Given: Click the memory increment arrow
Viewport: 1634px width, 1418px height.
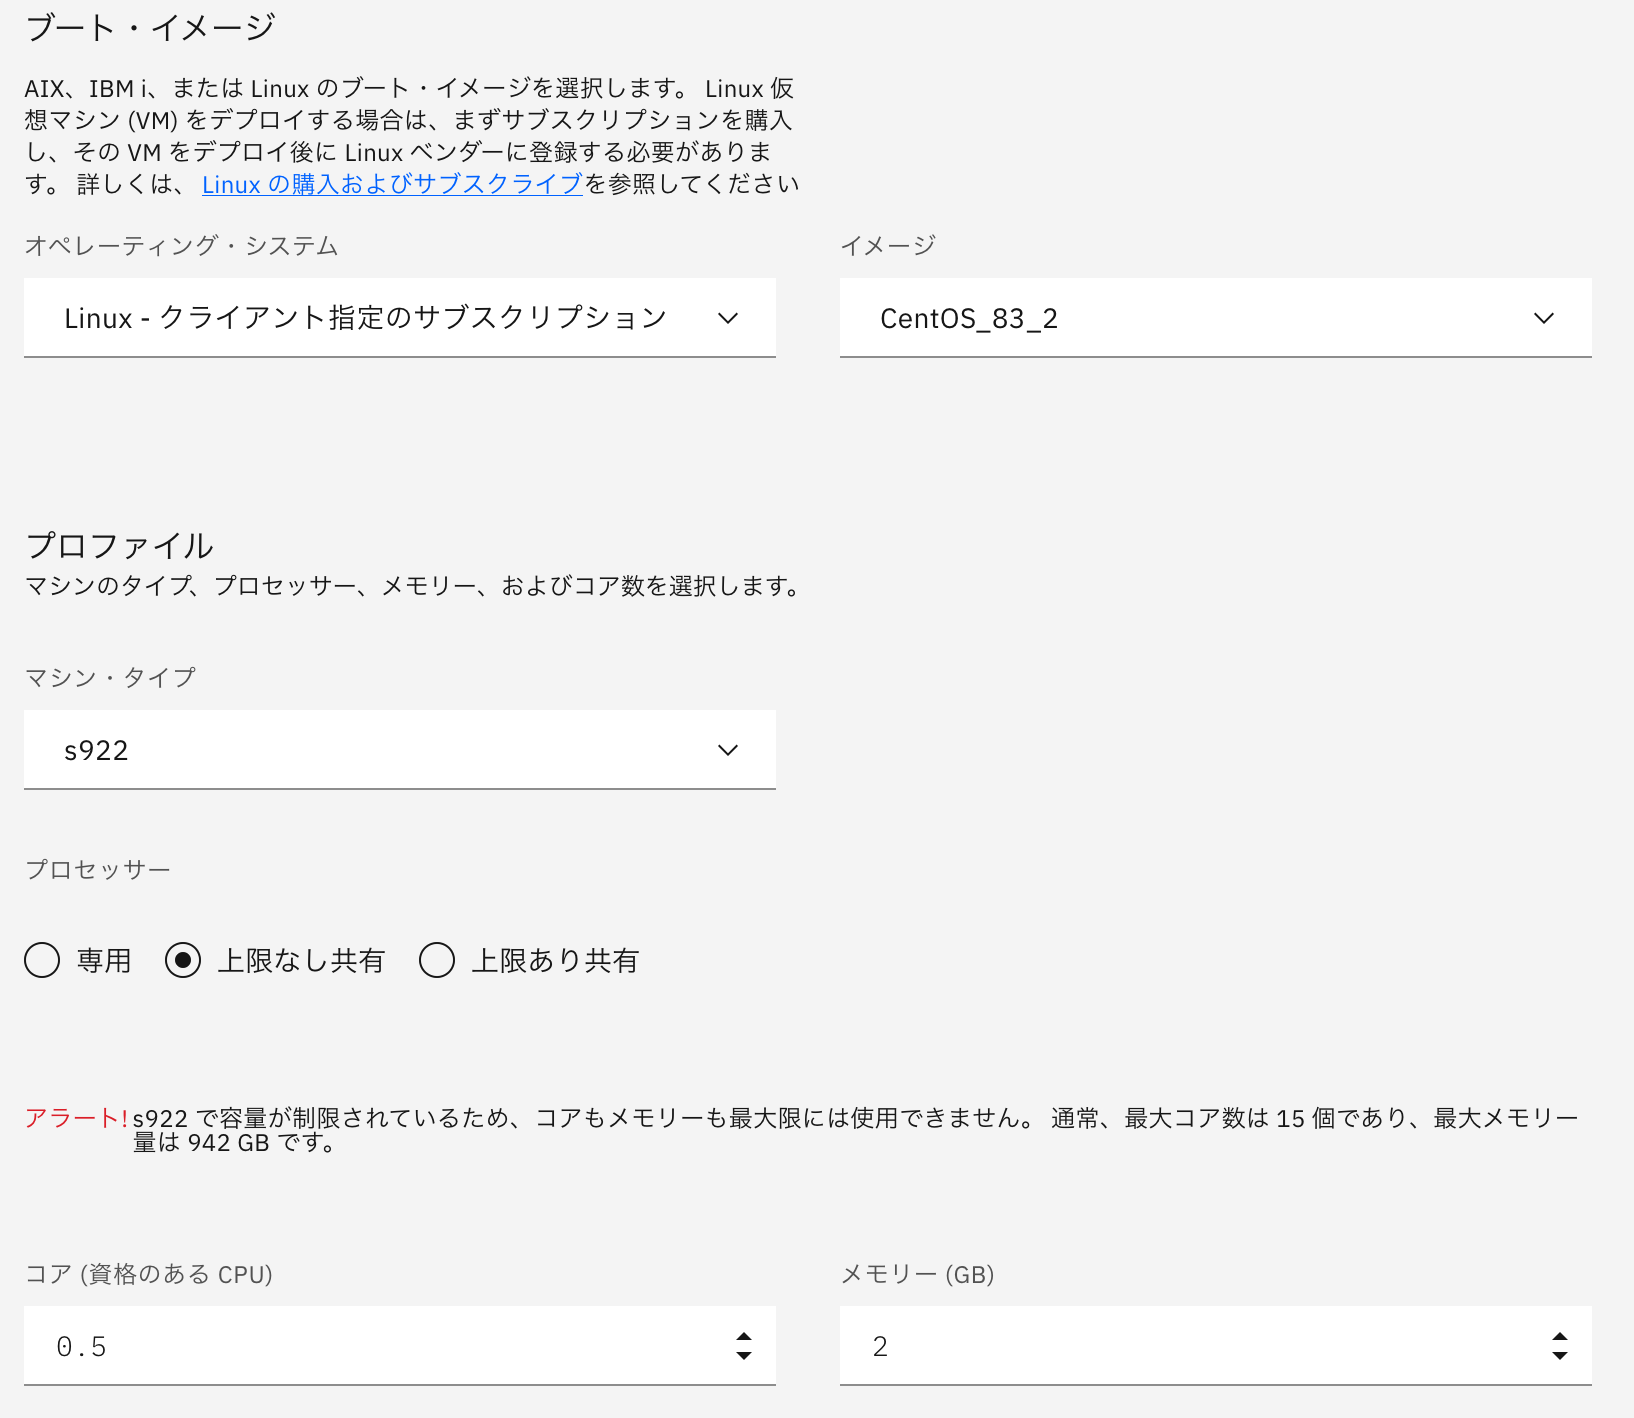Looking at the screenshot, I should (x=1559, y=1337).
